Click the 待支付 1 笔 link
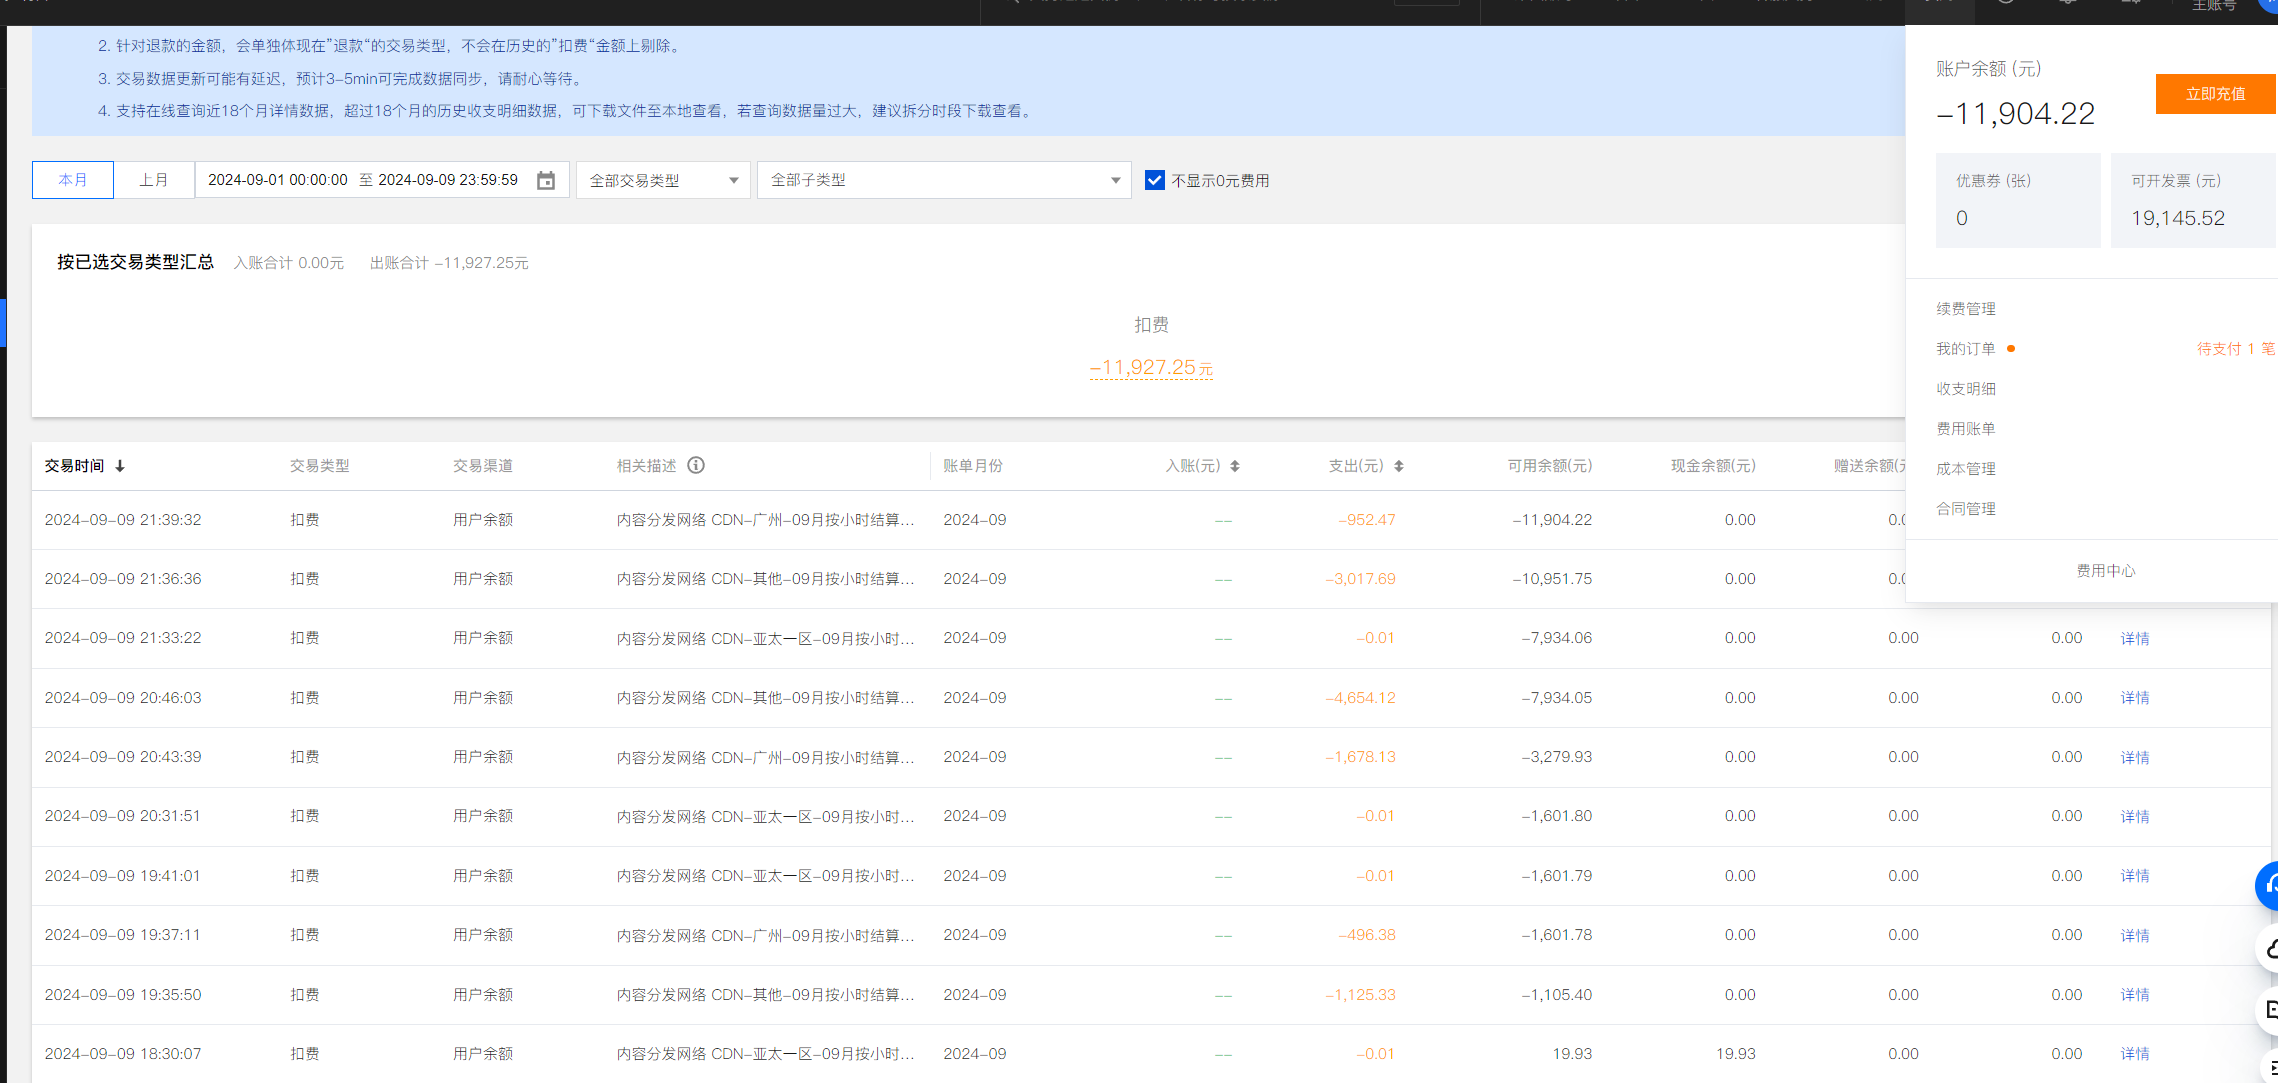Screen dimensions: 2278x1083 [x=2236, y=349]
